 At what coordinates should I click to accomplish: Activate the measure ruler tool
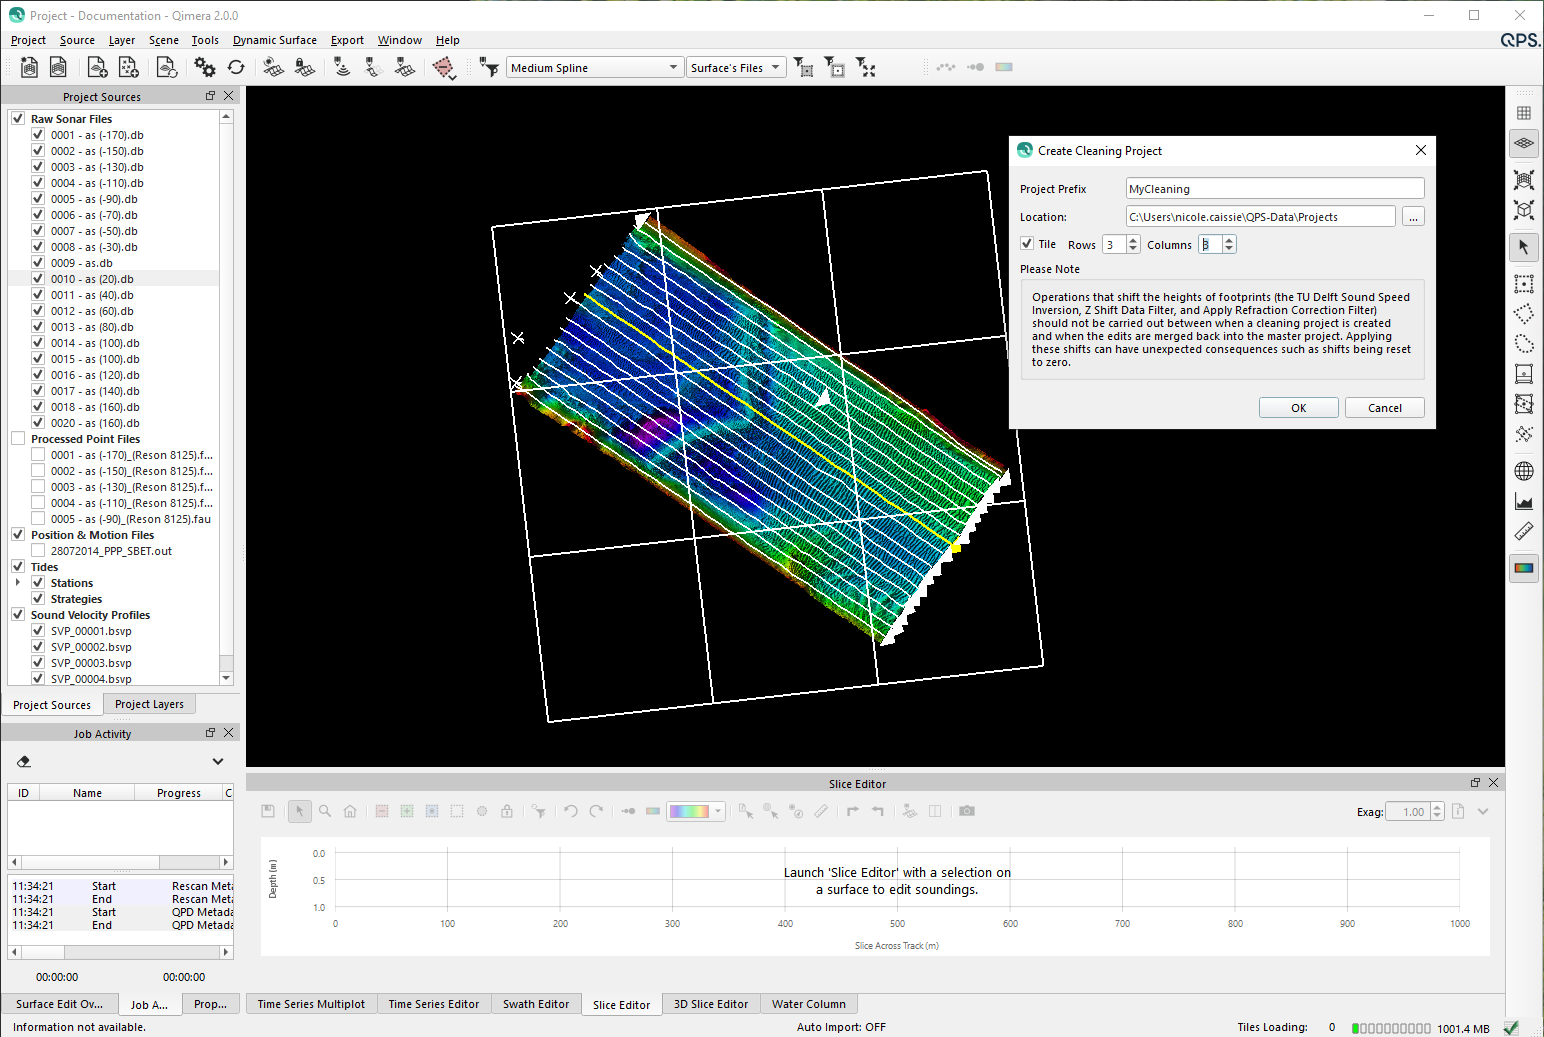click(1523, 531)
